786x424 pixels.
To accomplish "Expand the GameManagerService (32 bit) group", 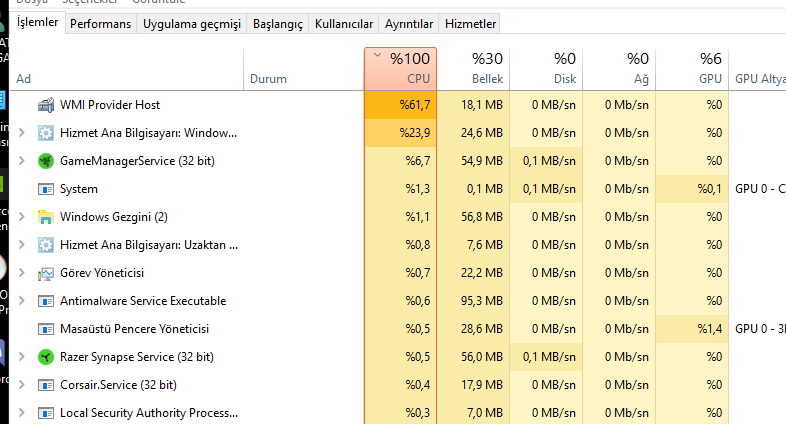I will (22, 161).
